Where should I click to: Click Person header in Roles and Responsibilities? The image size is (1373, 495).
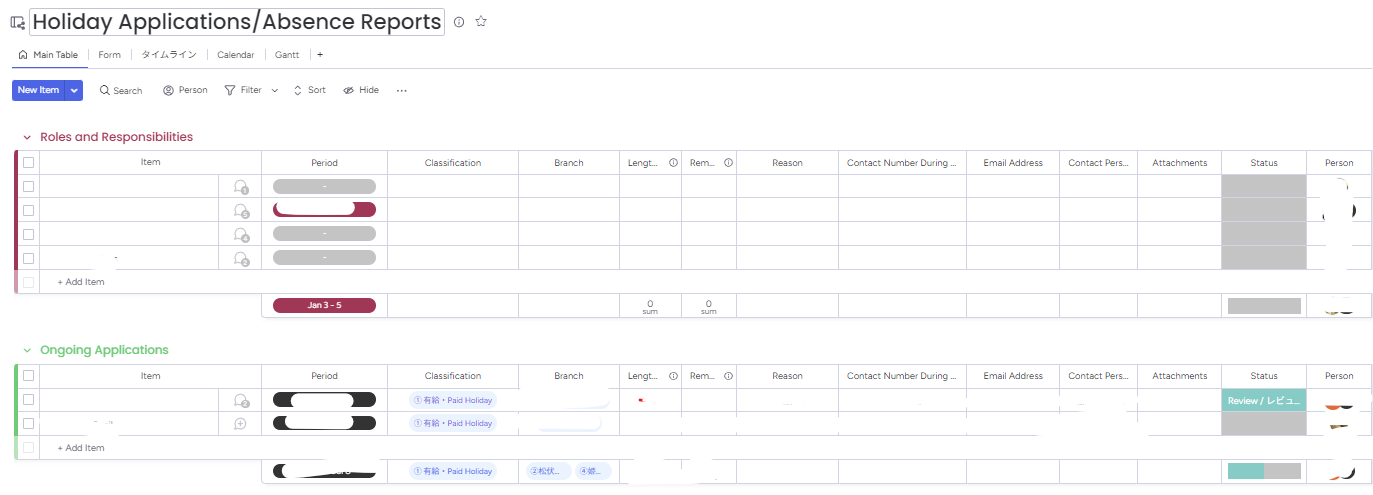(1339, 163)
